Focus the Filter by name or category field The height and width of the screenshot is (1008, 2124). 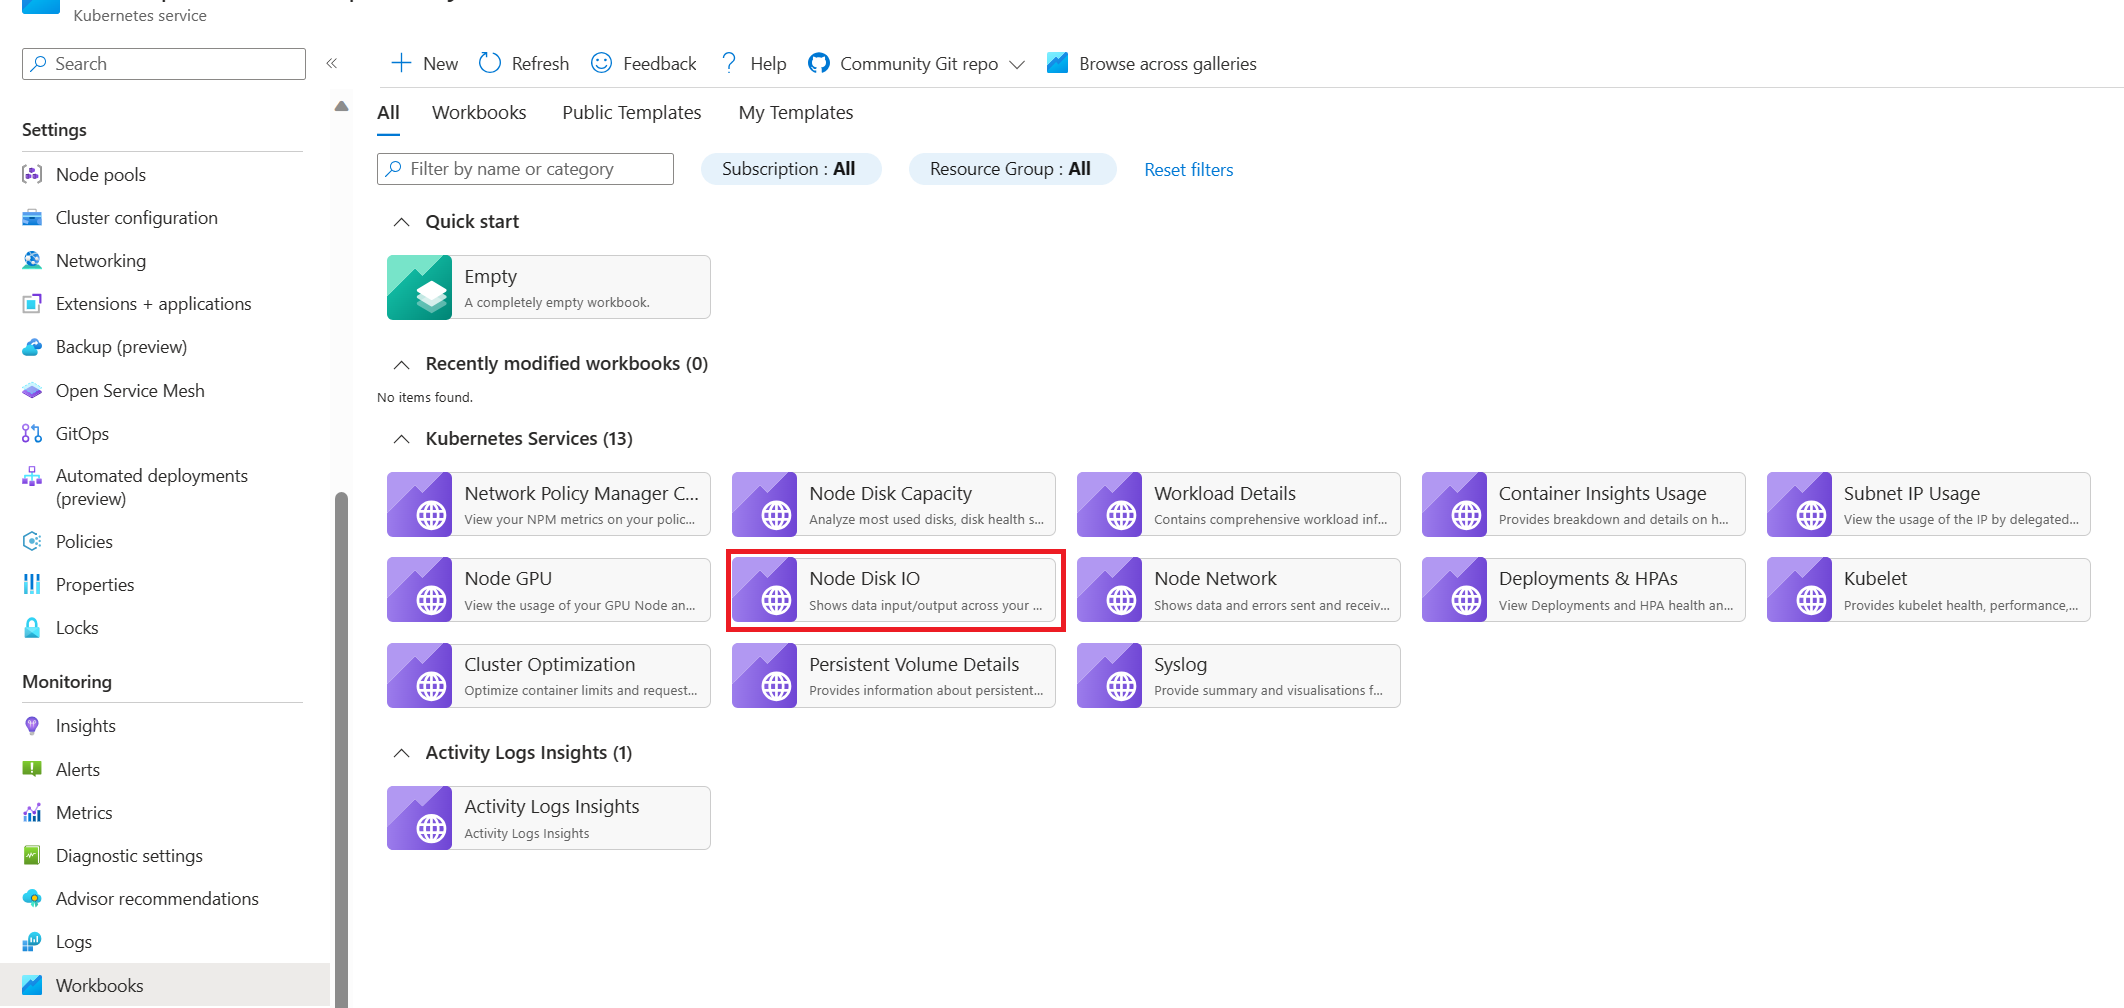tap(525, 169)
